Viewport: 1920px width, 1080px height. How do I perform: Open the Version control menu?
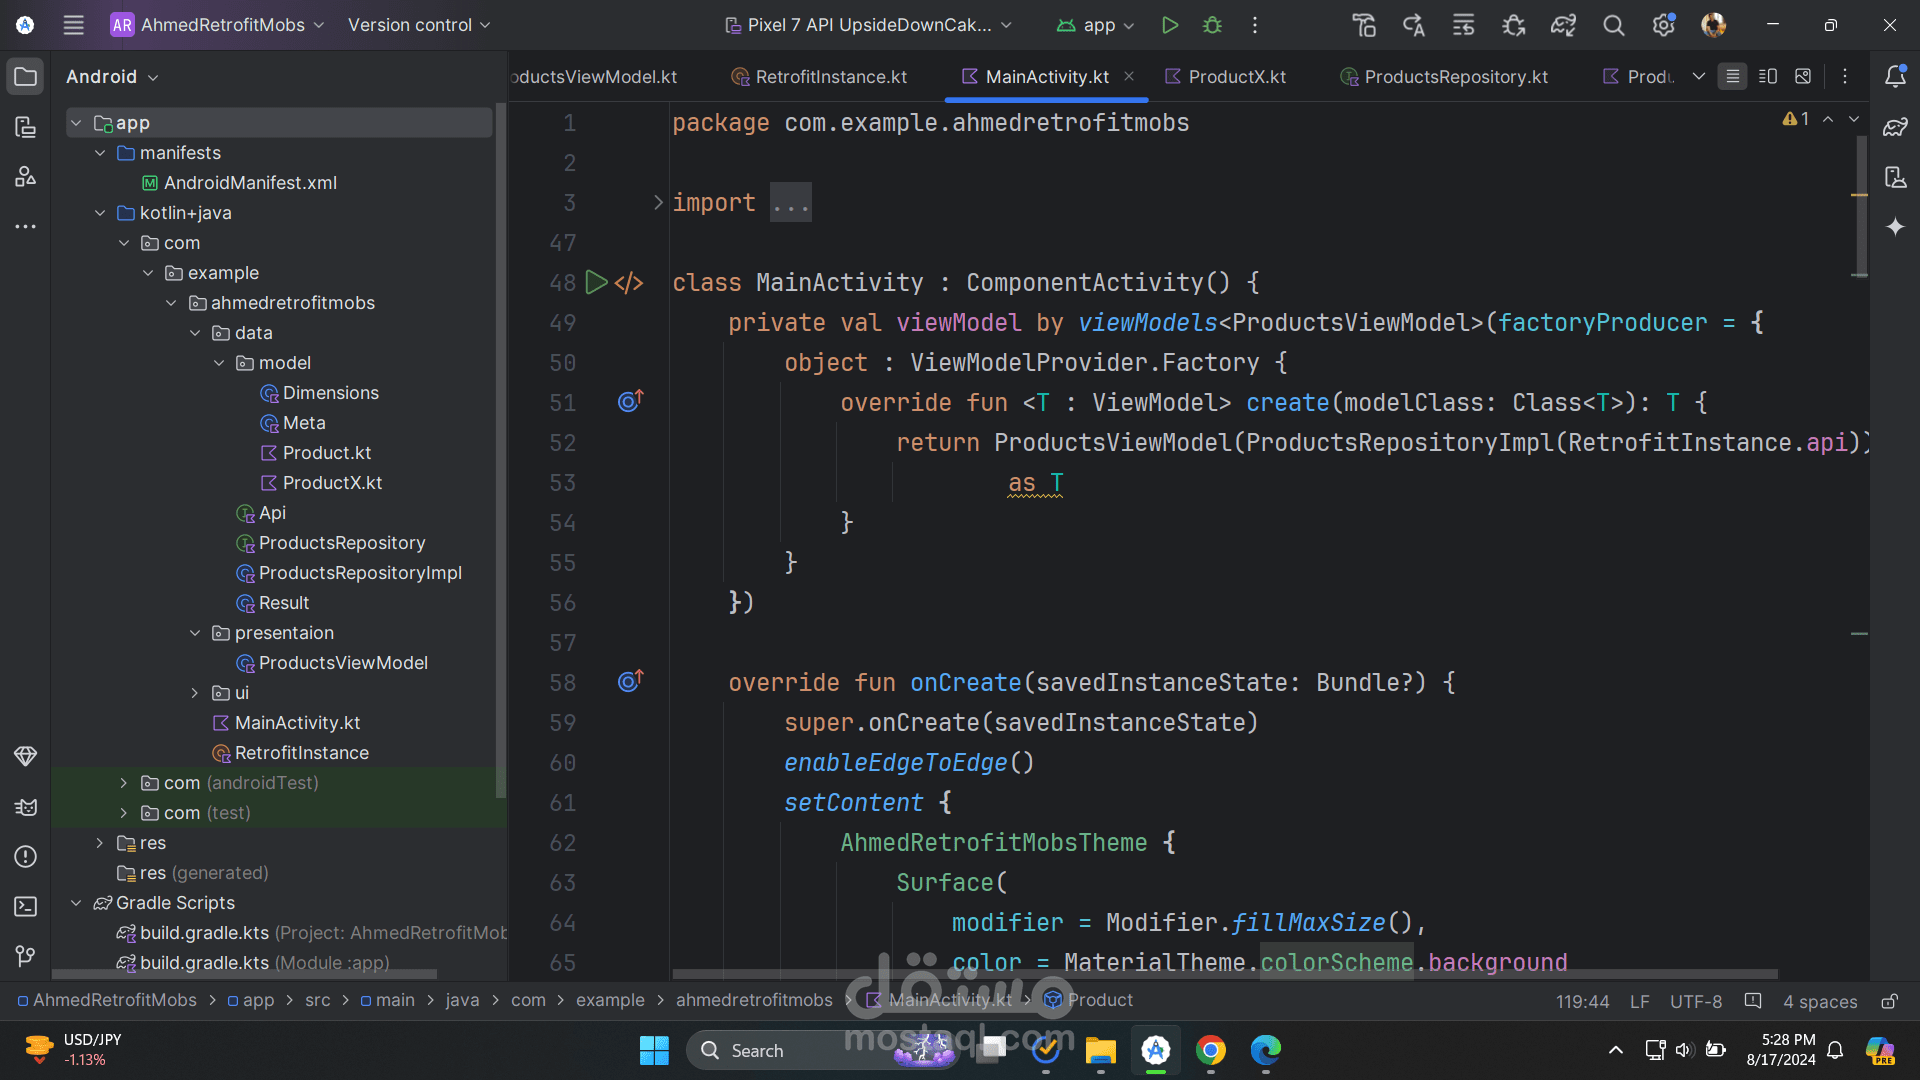pyautogui.click(x=419, y=25)
